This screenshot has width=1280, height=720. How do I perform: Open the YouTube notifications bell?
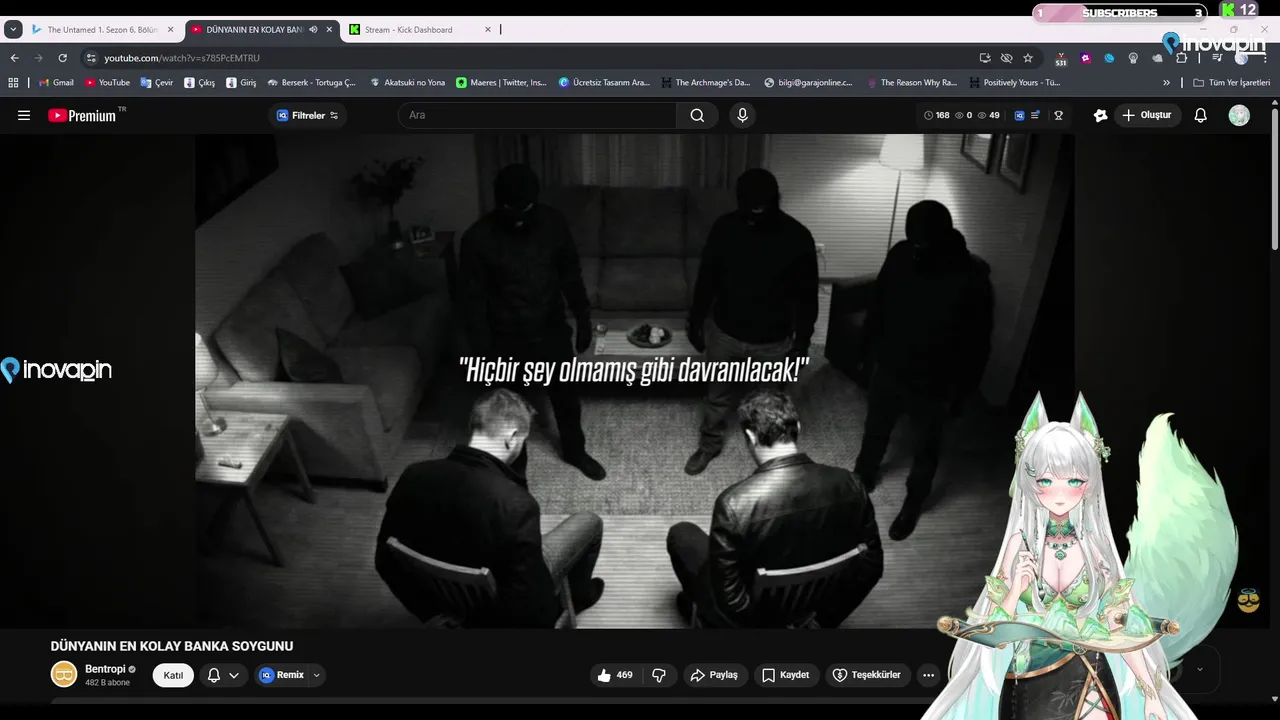pyautogui.click(x=1201, y=115)
